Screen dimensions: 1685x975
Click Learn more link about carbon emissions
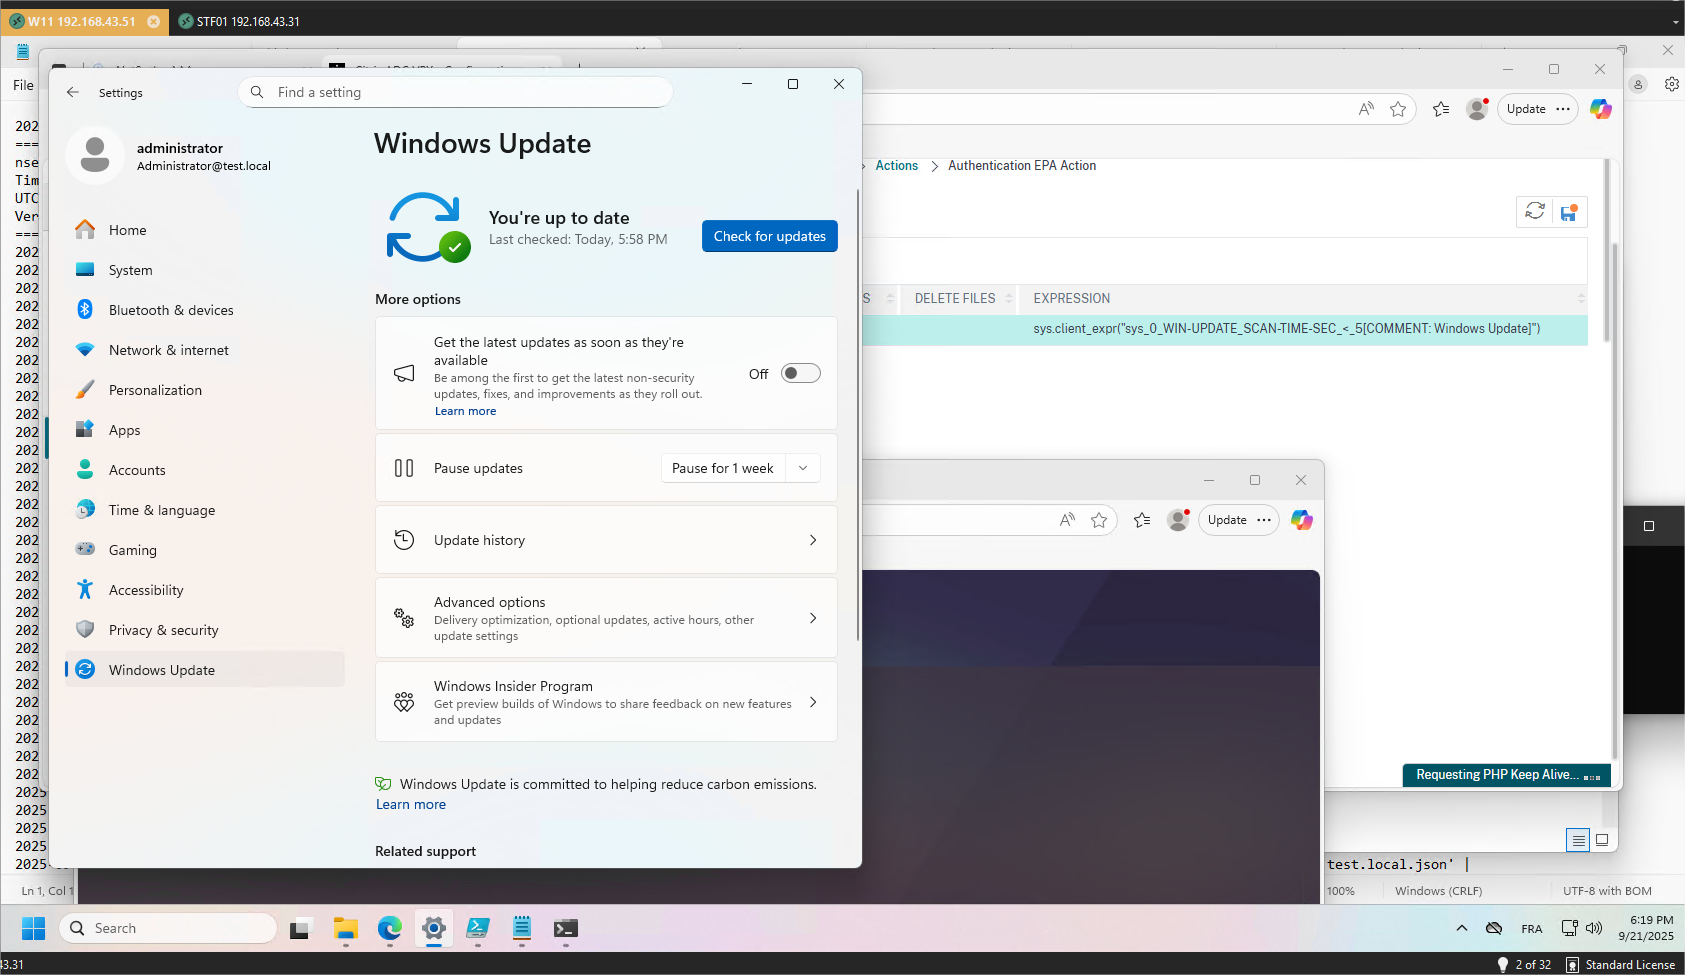411,804
